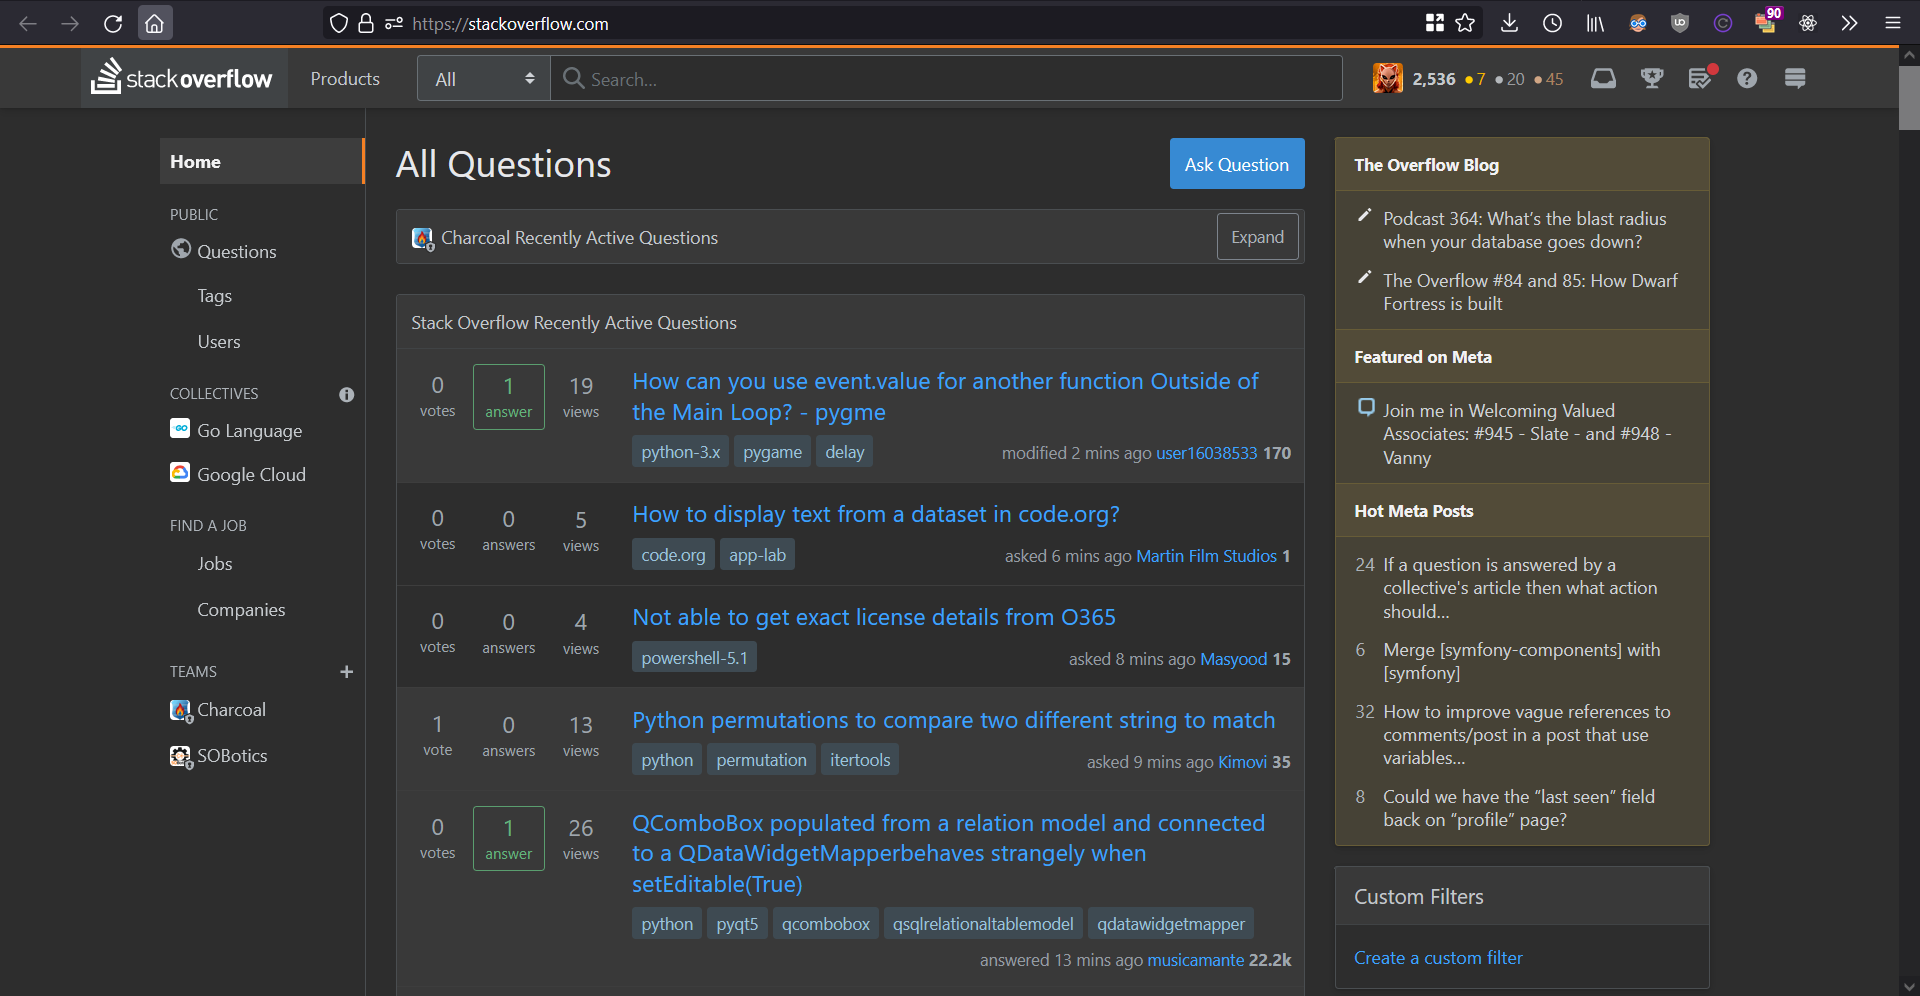Open last seen field meta post
This screenshot has height=996, width=1920.
(x=1518, y=808)
